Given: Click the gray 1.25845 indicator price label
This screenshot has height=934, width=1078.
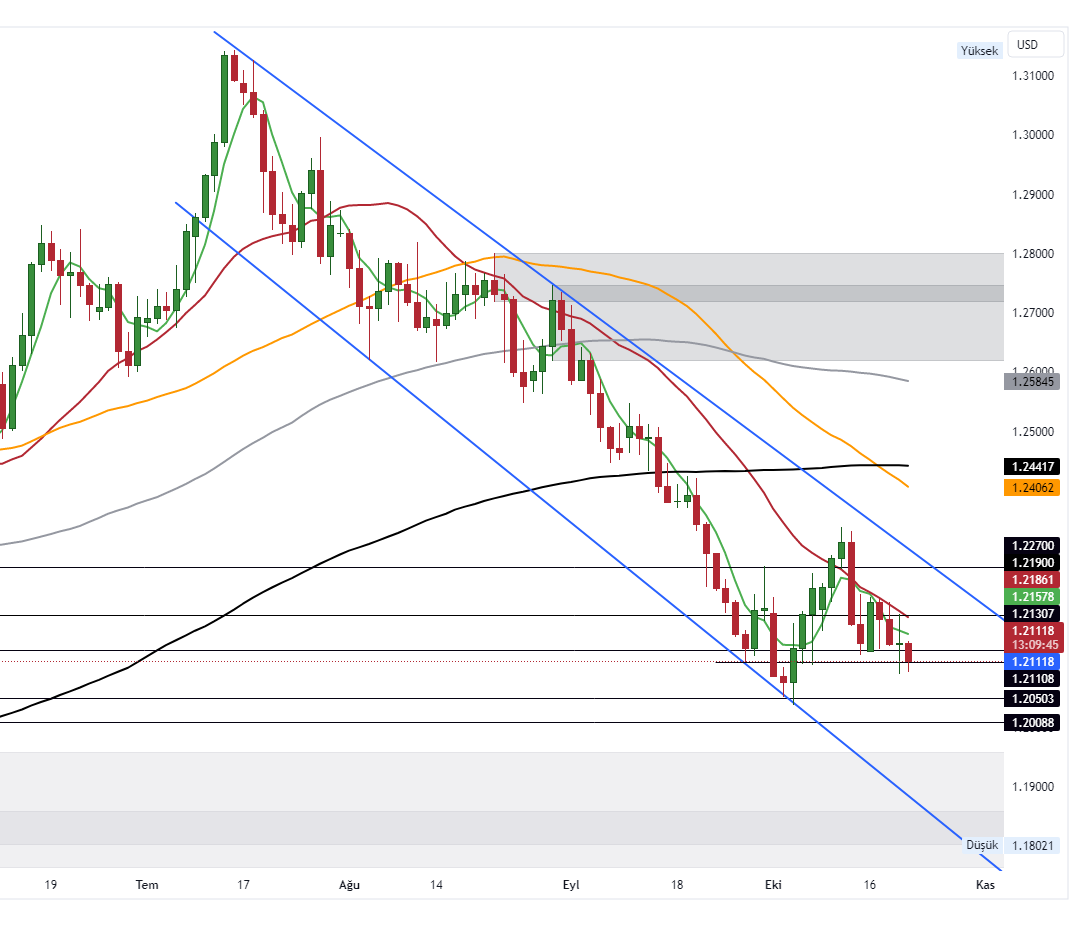Looking at the screenshot, I should point(1033,380).
